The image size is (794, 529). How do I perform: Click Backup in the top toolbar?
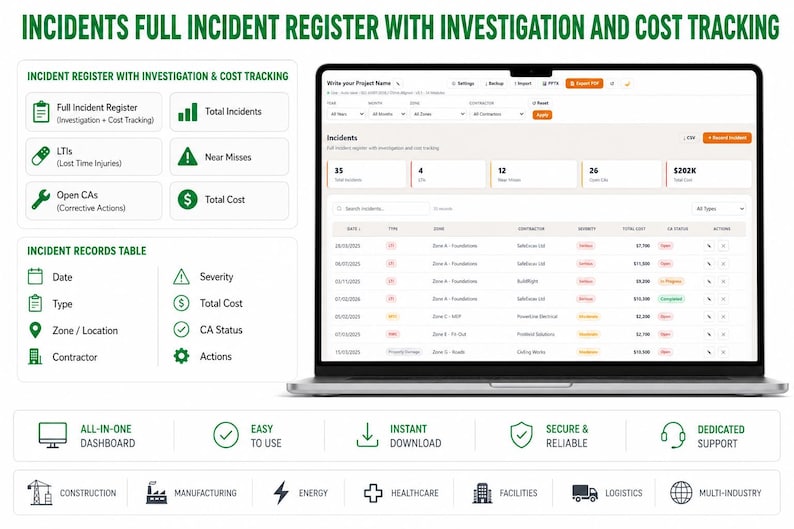494,84
